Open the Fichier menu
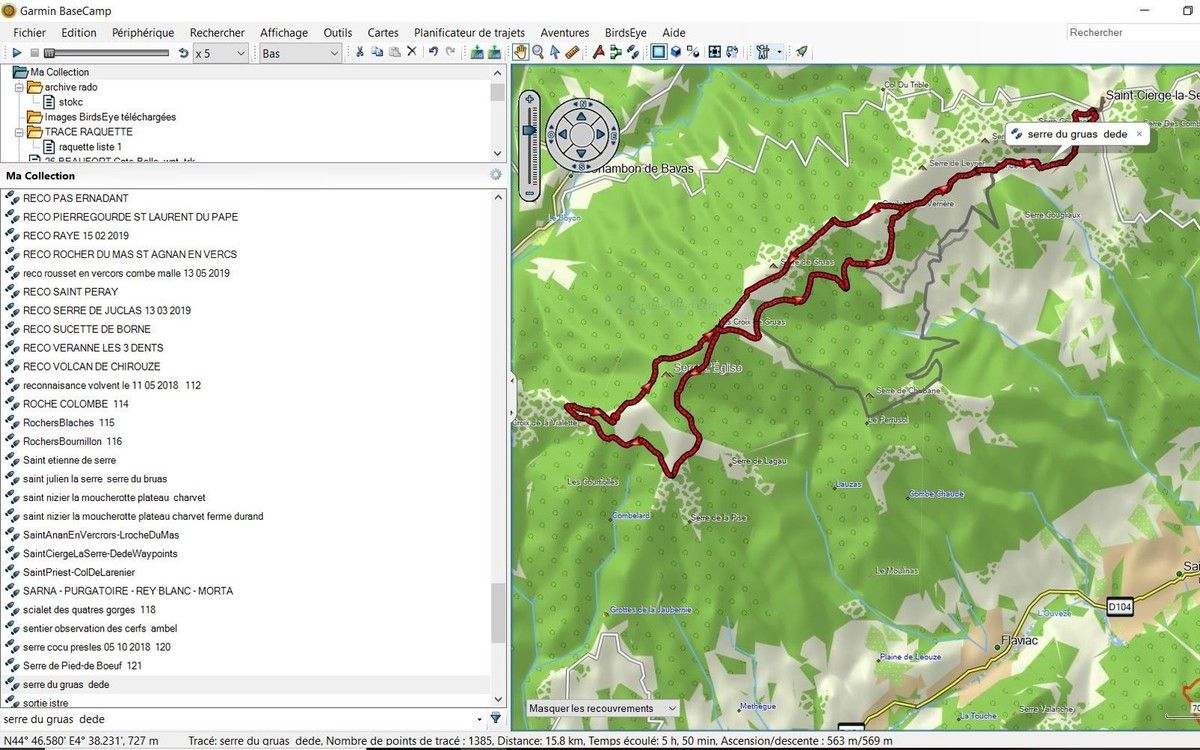This screenshot has height=750, width=1200. [x=30, y=33]
